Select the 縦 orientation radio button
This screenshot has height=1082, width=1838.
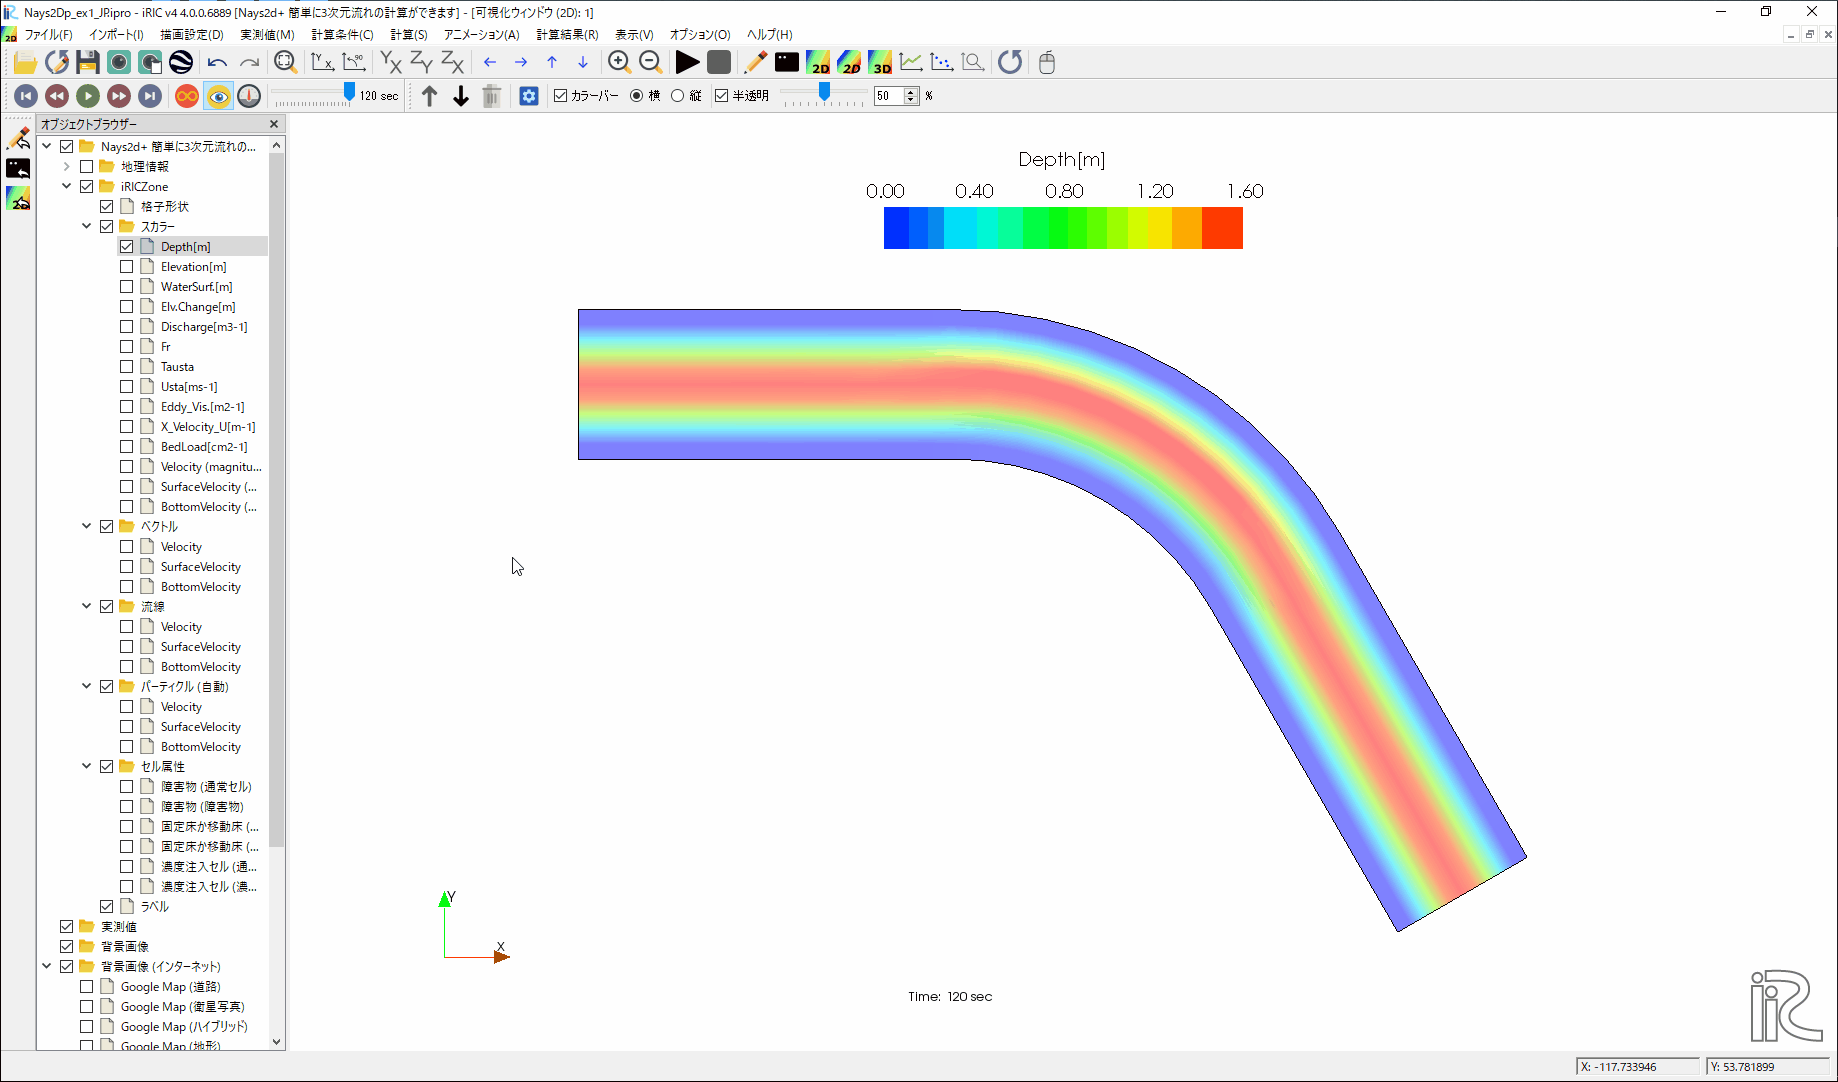pos(678,96)
